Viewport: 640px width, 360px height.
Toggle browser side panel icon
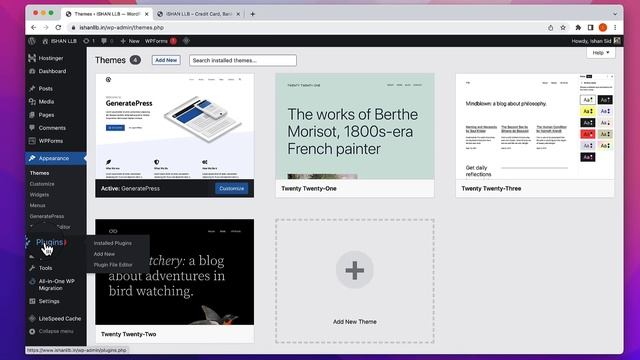(x=590, y=28)
